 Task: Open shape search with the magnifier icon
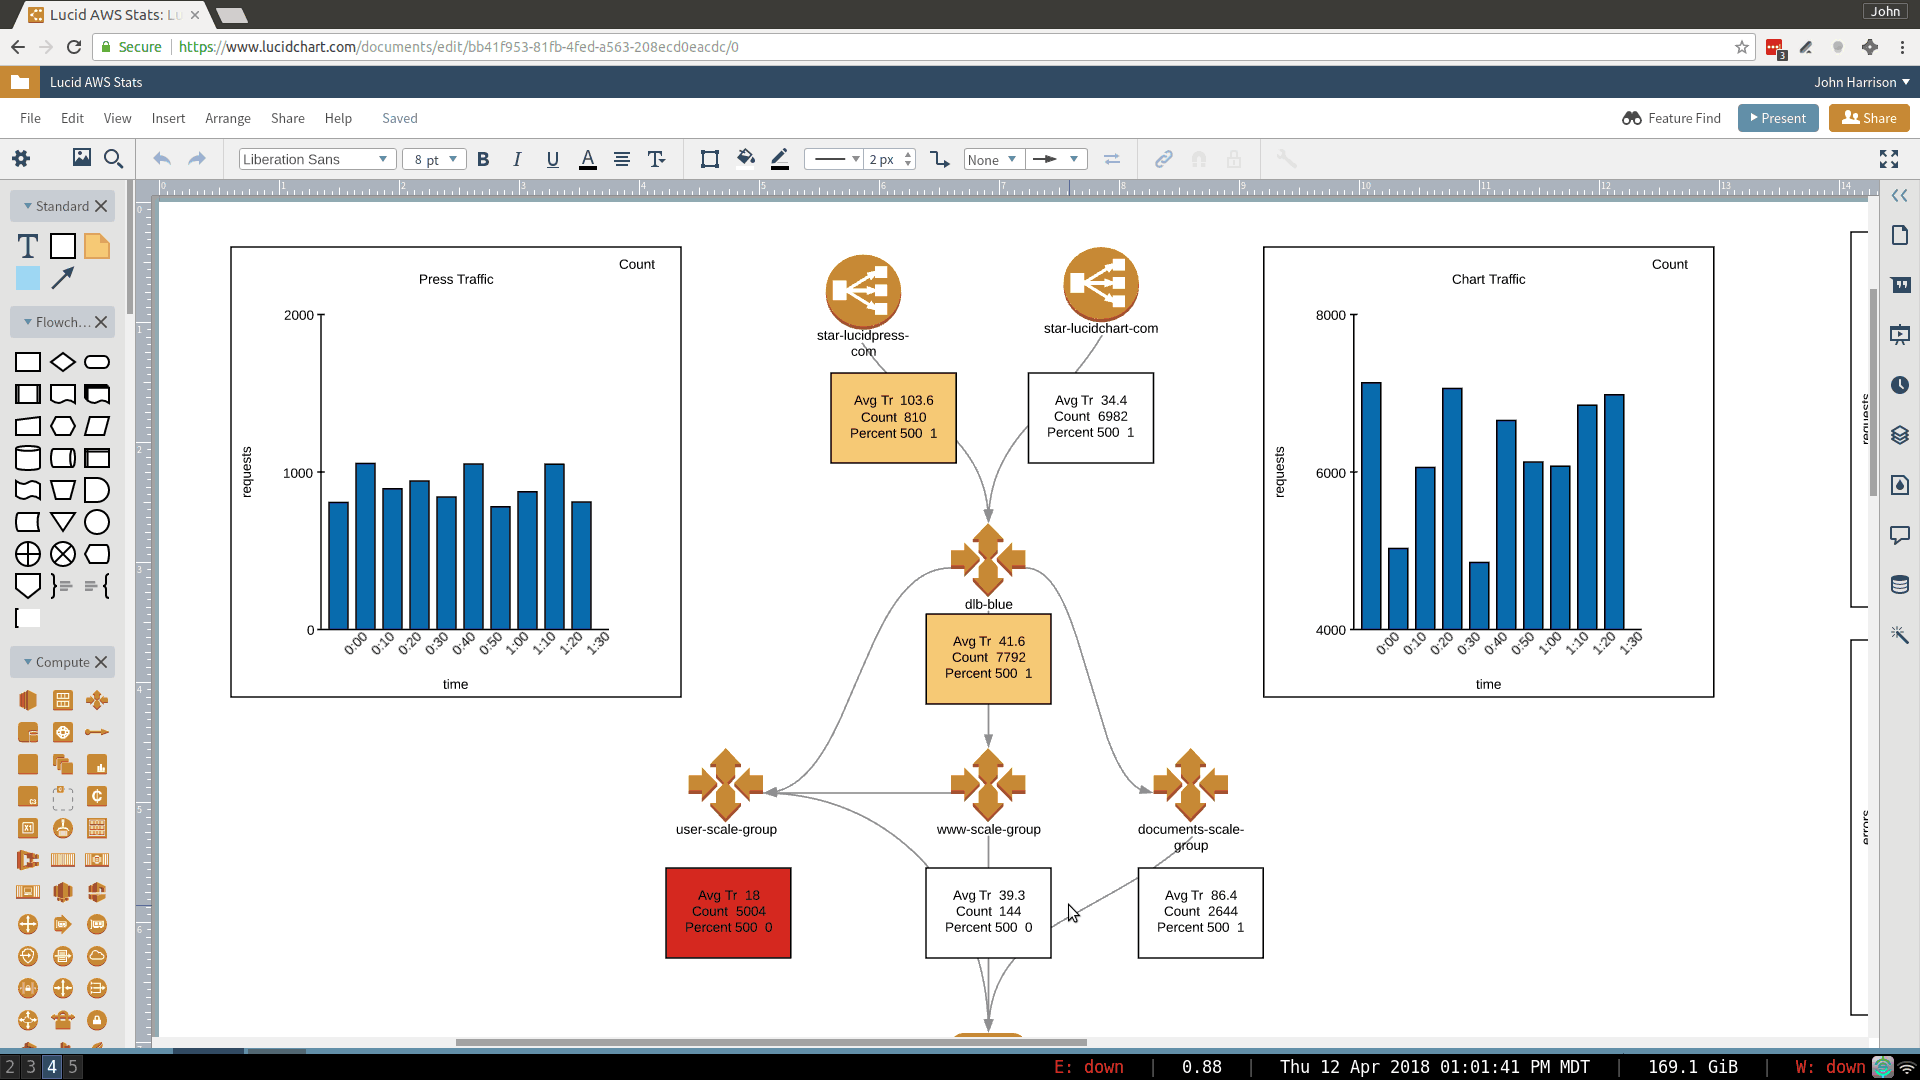click(113, 158)
